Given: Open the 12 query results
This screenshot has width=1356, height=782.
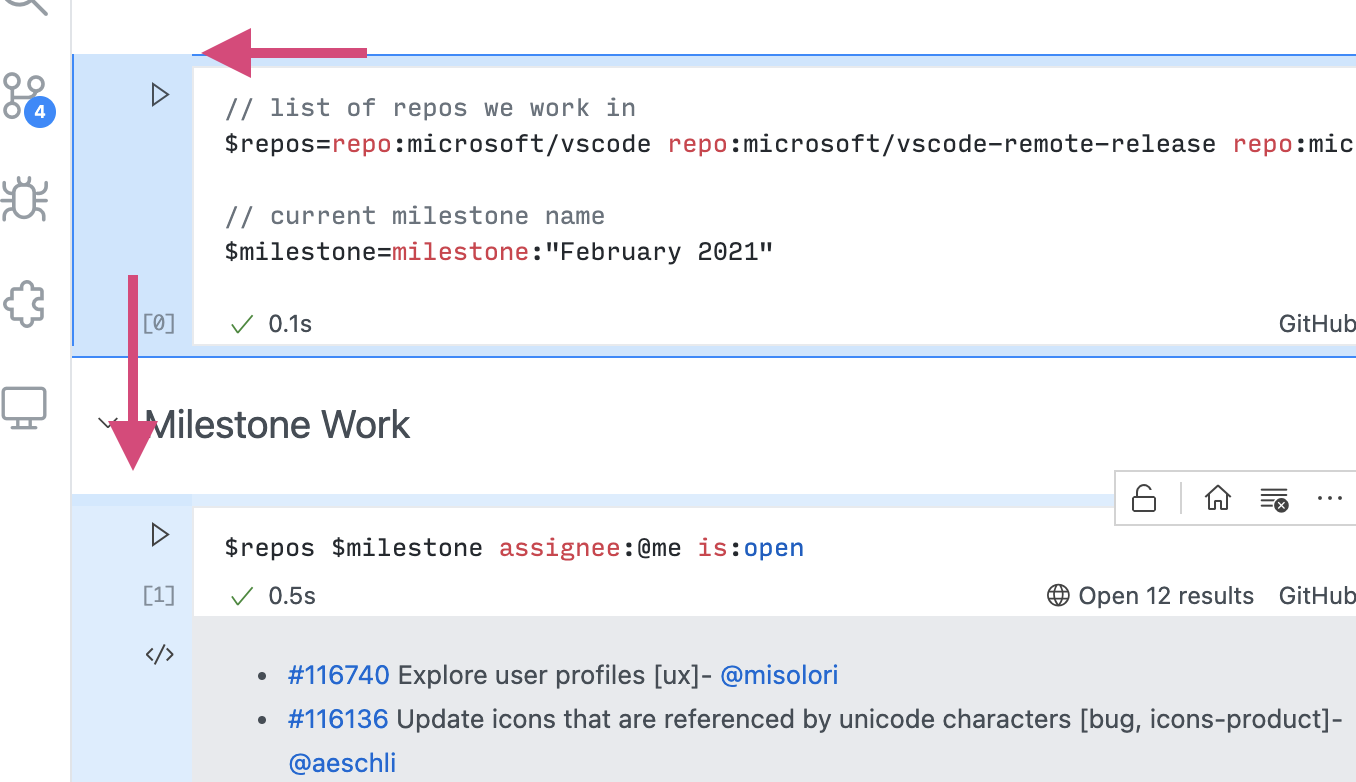Looking at the screenshot, I should point(1166,595).
